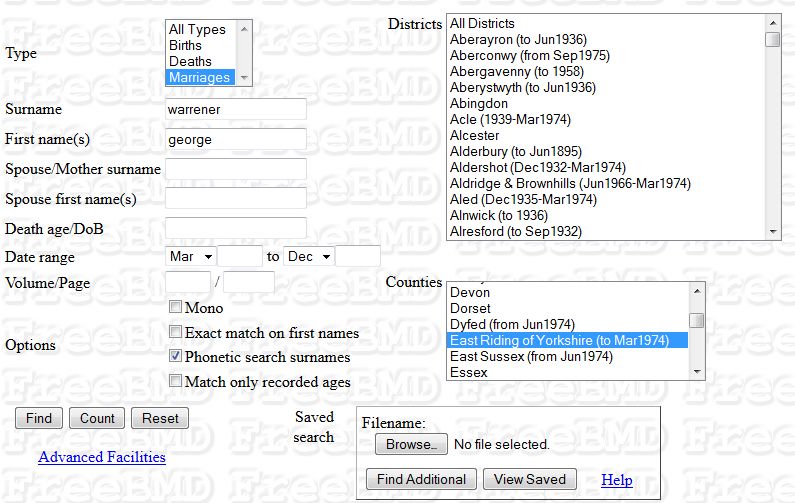795x503 pixels.
Task: Select Alnwick (to 1936) district
Action: 605,215
